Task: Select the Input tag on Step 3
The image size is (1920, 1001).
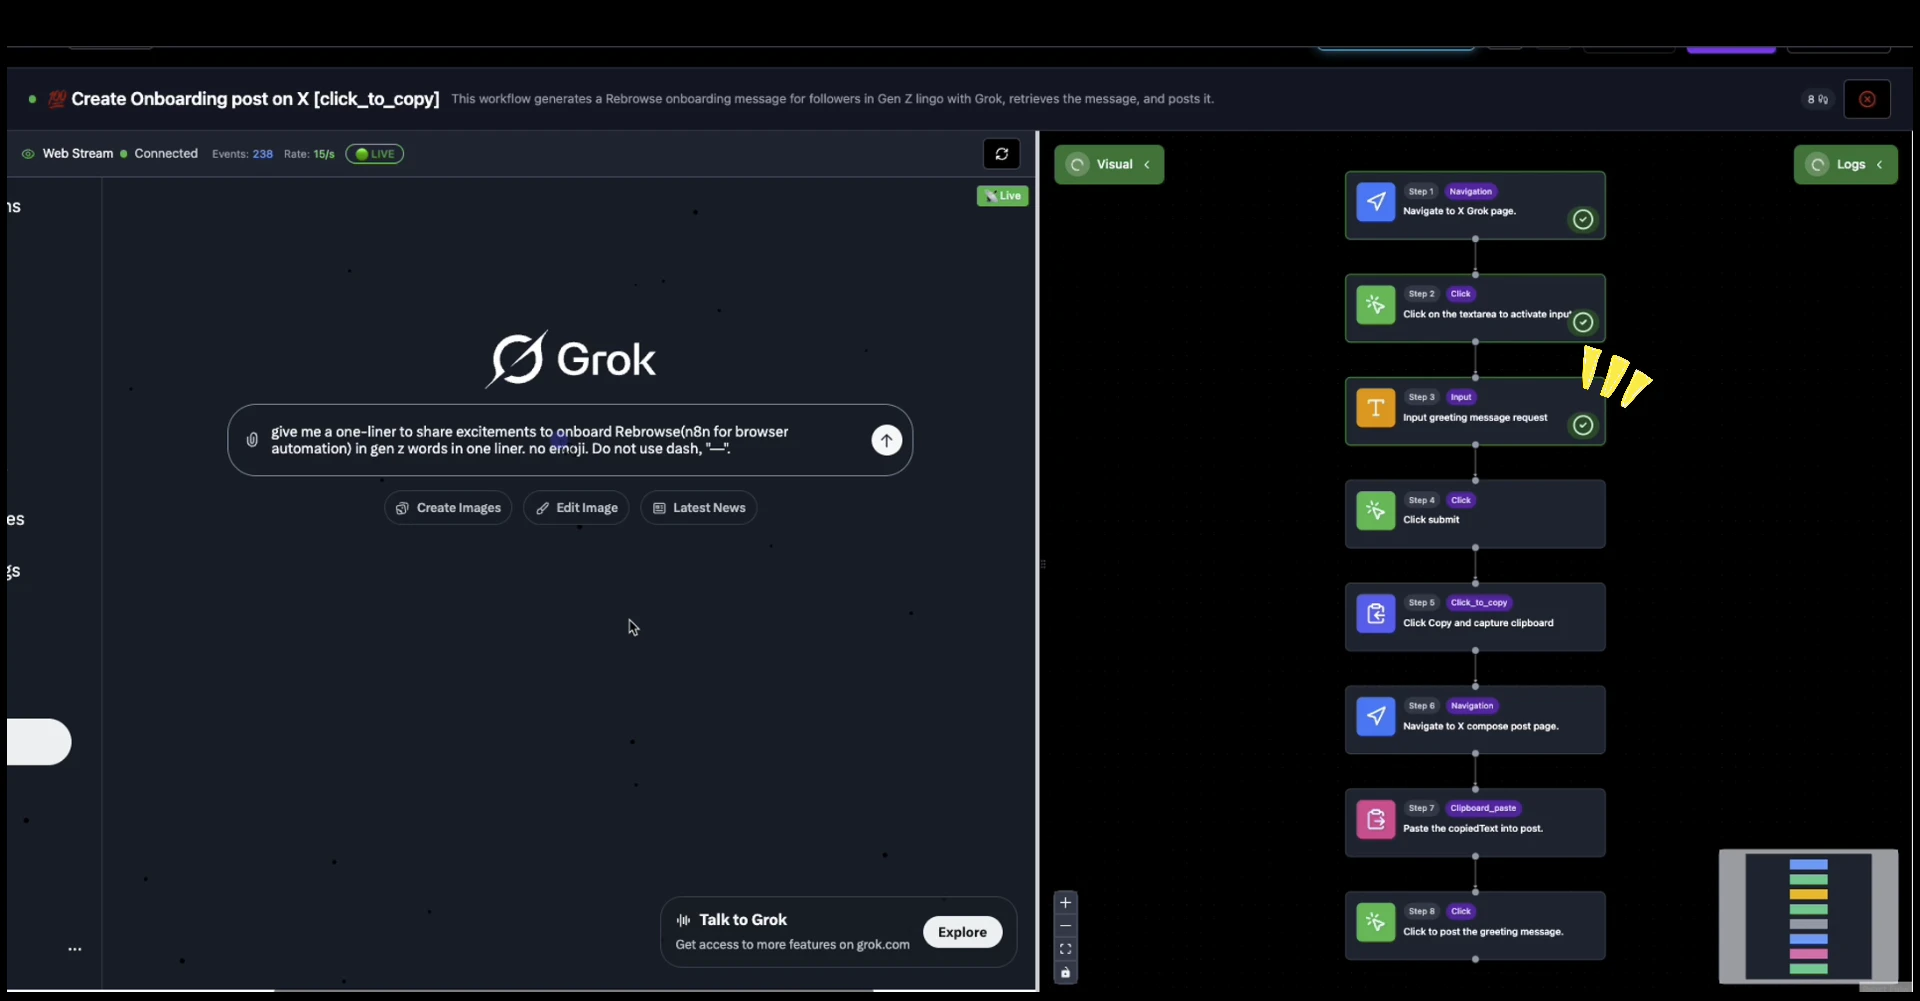Action: pos(1461,397)
